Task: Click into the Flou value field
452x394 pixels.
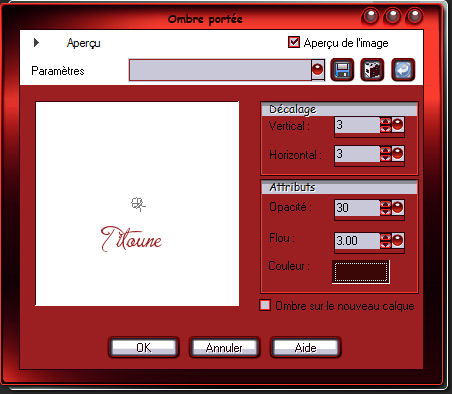Action: point(357,240)
